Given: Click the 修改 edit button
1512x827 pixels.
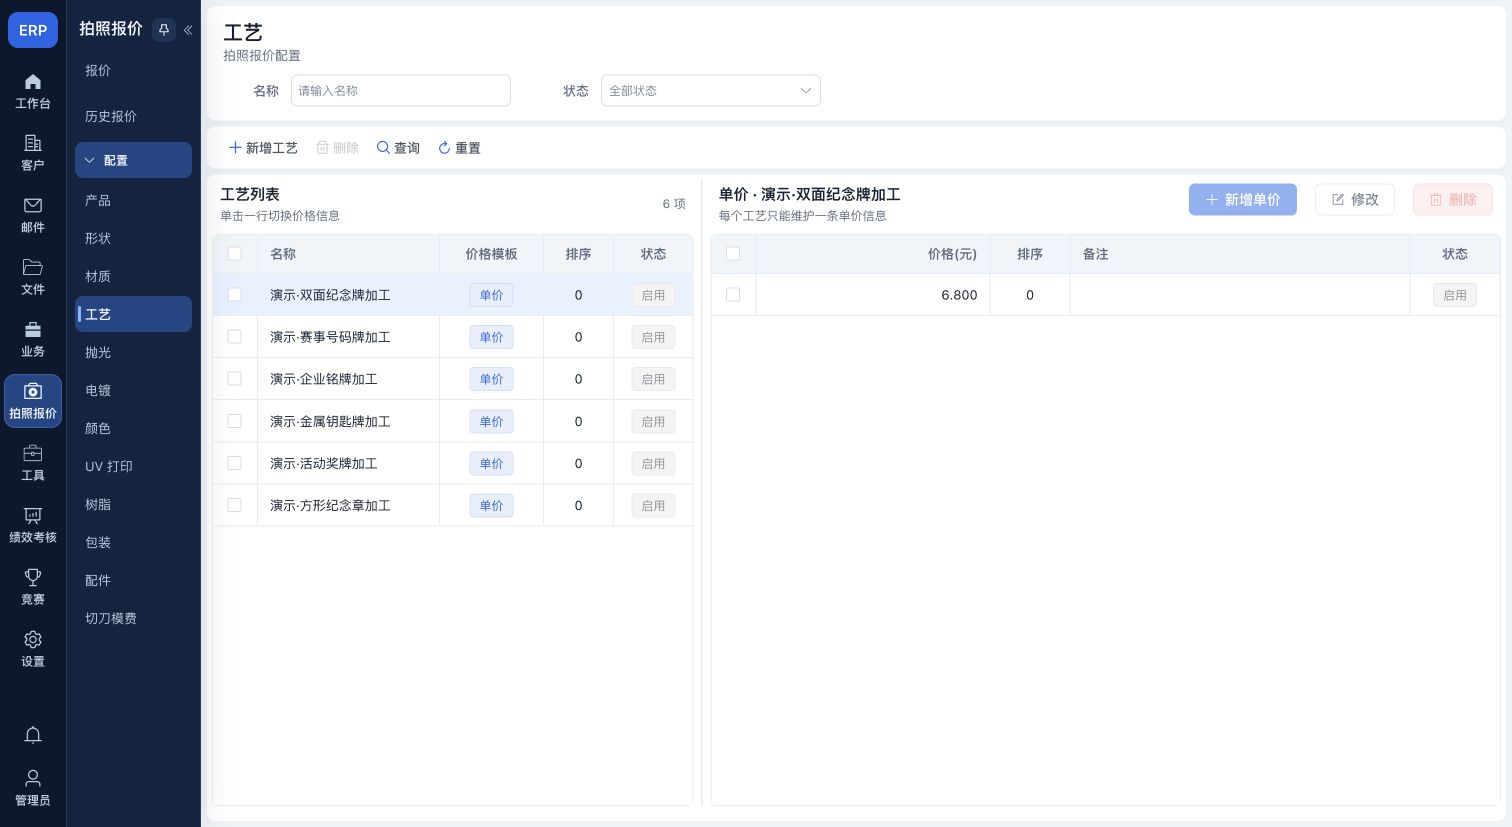Looking at the screenshot, I should click(1355, 200).
